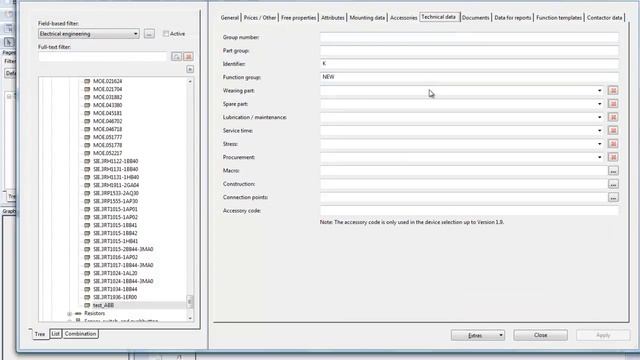This screenshot has width=640, height=360.
Task: Select part MOE.021624 icon in tree
Action: click(87, 81)
